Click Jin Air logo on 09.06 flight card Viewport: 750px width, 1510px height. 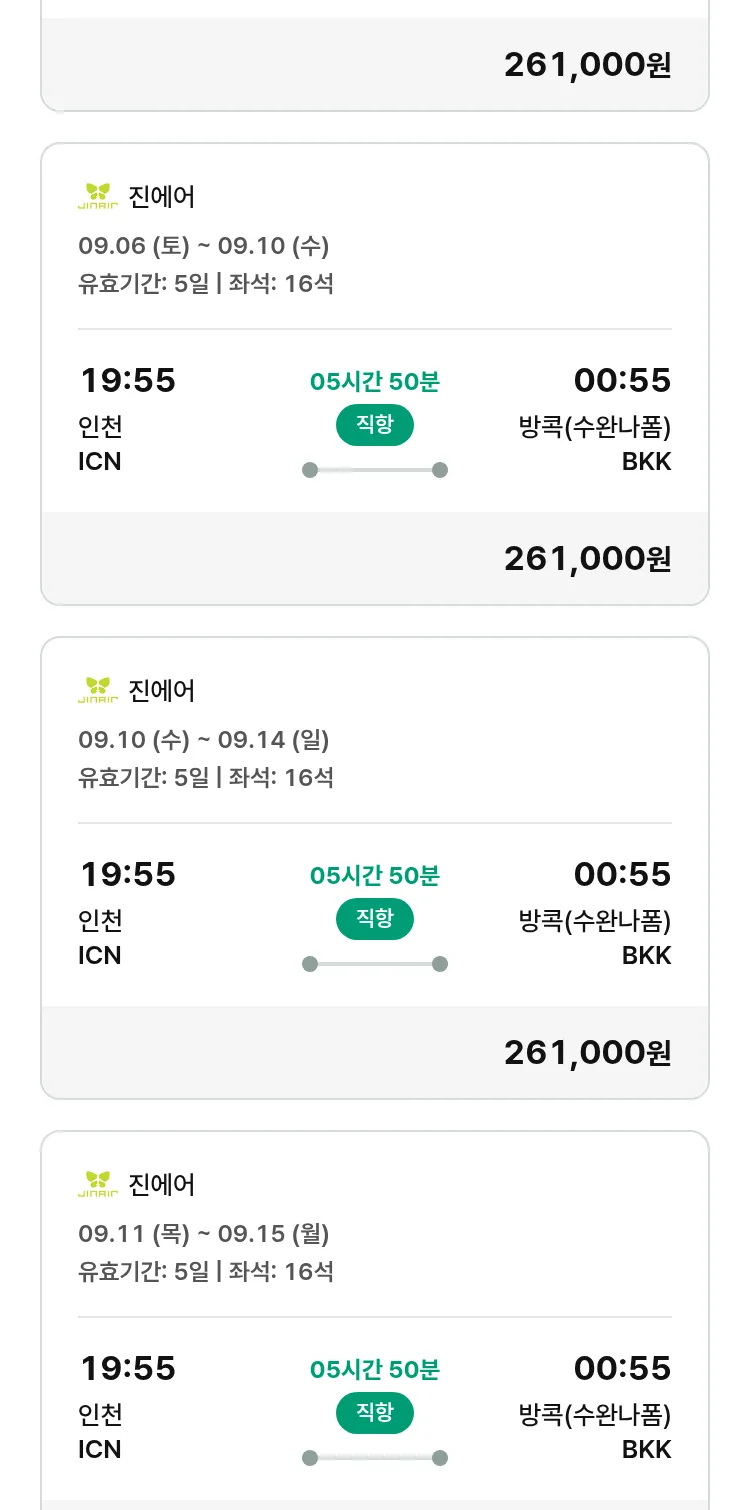tap(98, 196)
